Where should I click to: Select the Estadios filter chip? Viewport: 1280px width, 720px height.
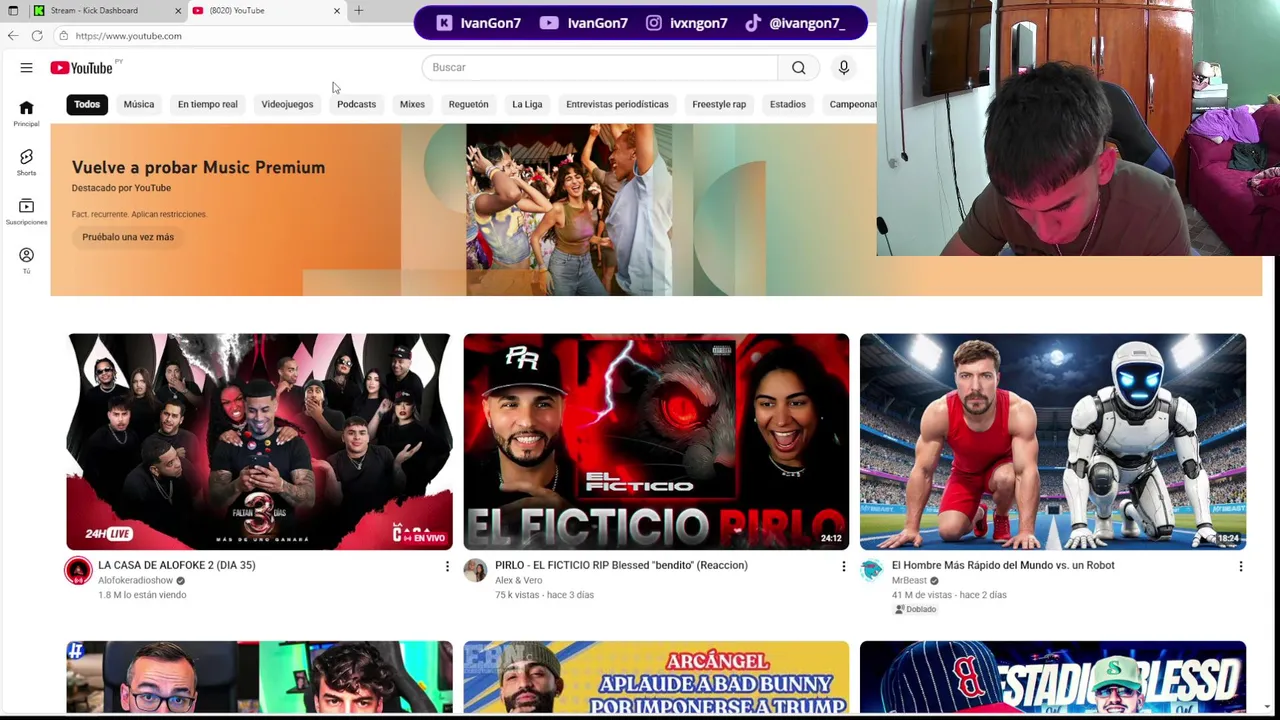(788, 104)
